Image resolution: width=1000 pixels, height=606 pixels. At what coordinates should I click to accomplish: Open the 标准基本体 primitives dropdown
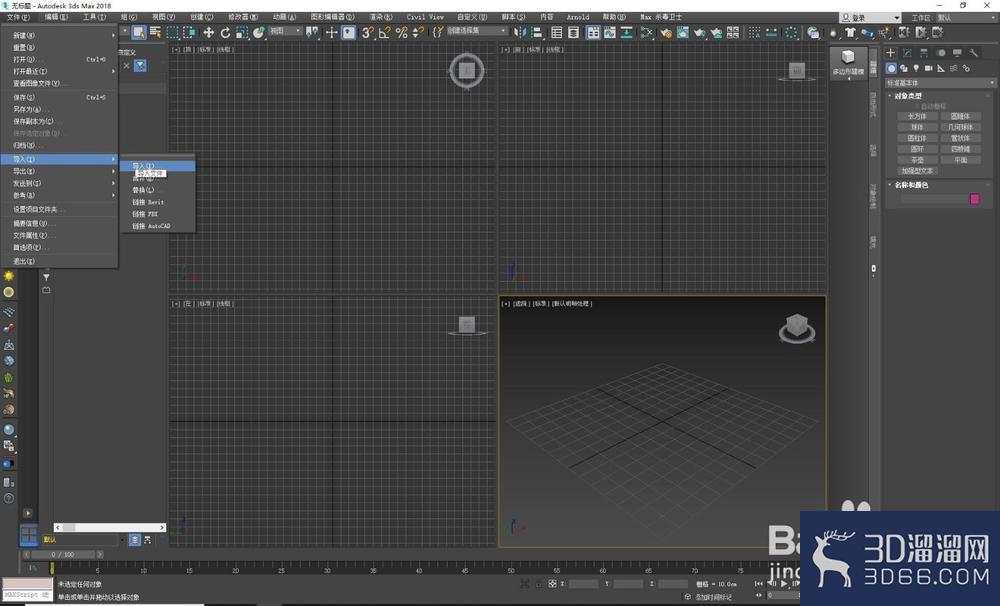940,83
